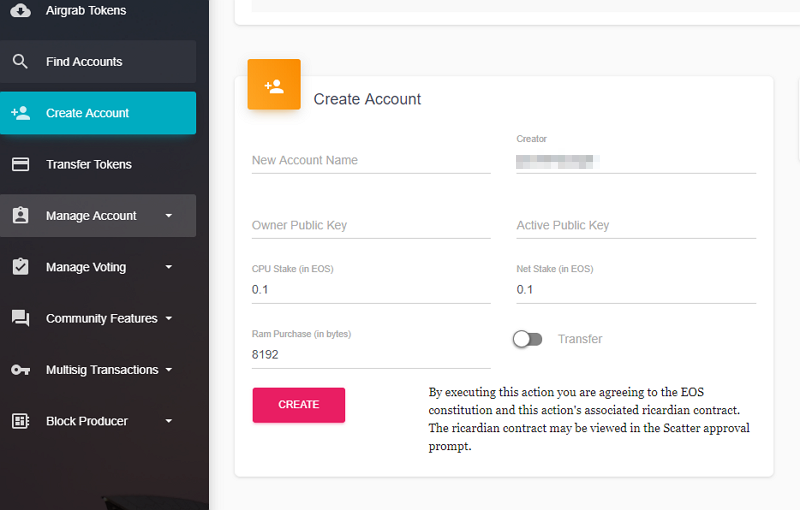This screenshot has width=800, height=510.
Task: Click the Block Producer list icon
Action: coord(20,421)
